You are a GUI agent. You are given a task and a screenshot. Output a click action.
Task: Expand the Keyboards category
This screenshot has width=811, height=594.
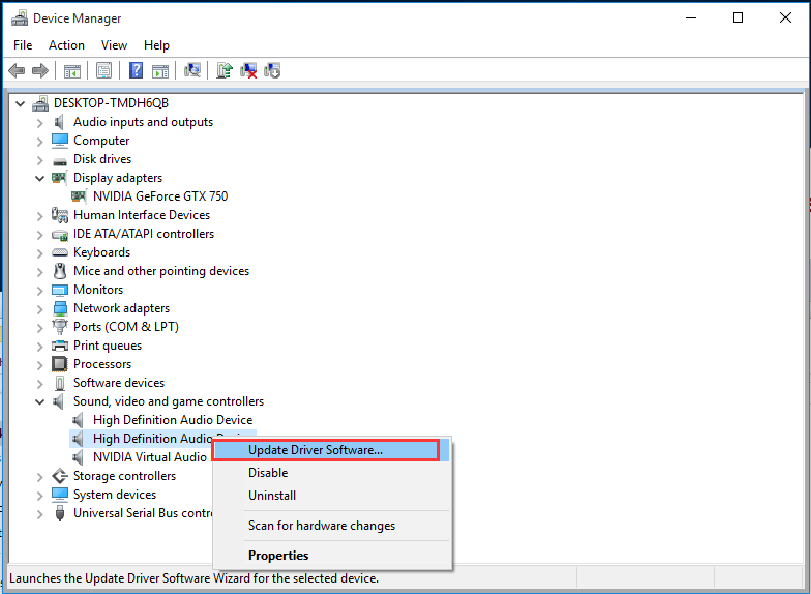(38, 252)
